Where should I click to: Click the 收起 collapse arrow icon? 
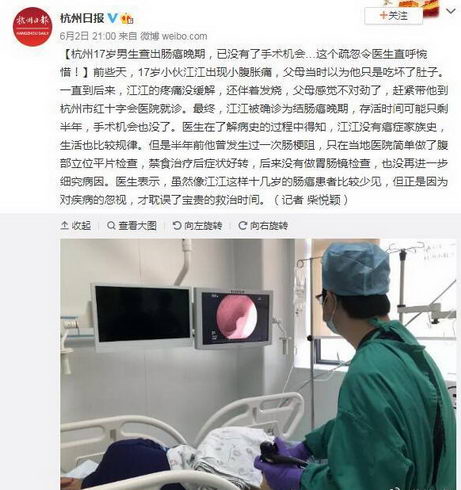coord(64,226)
